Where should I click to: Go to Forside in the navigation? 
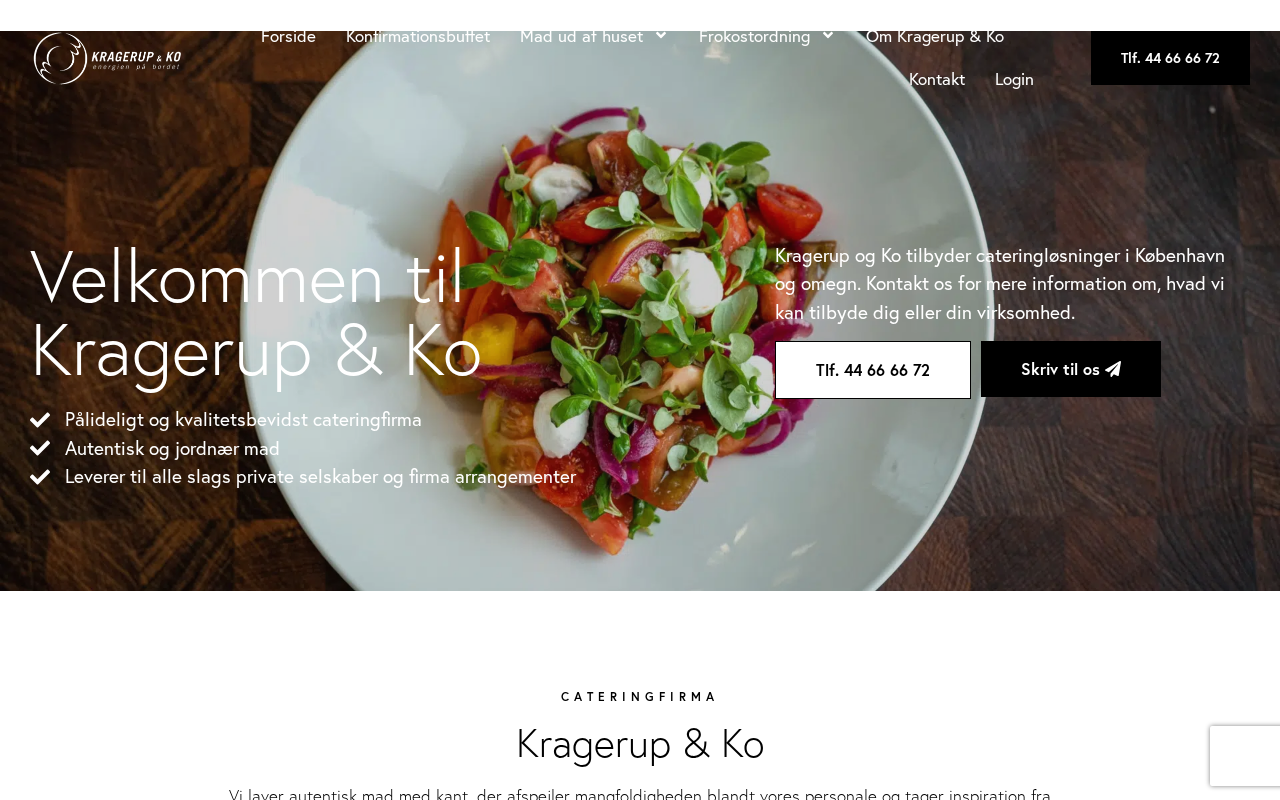(288, 36)
